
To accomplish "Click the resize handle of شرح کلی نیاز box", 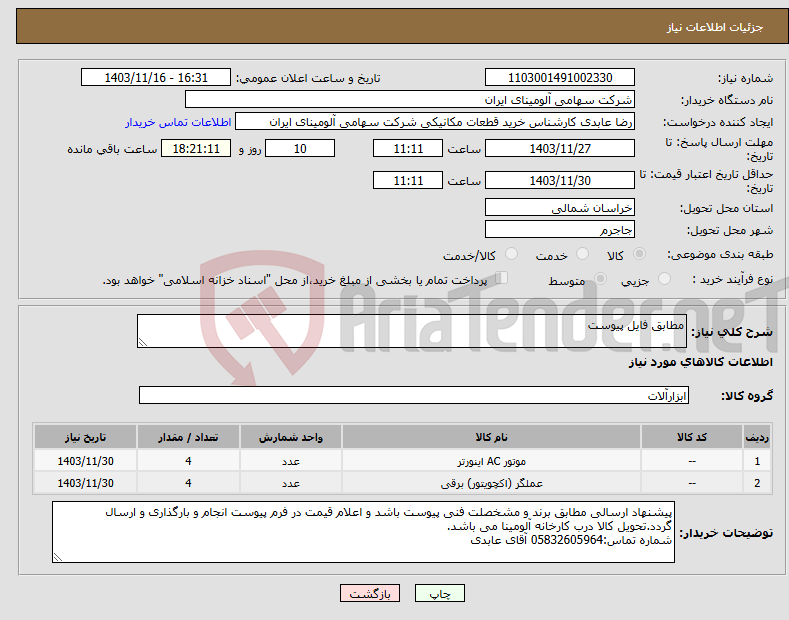I will (x=143, y=342).
